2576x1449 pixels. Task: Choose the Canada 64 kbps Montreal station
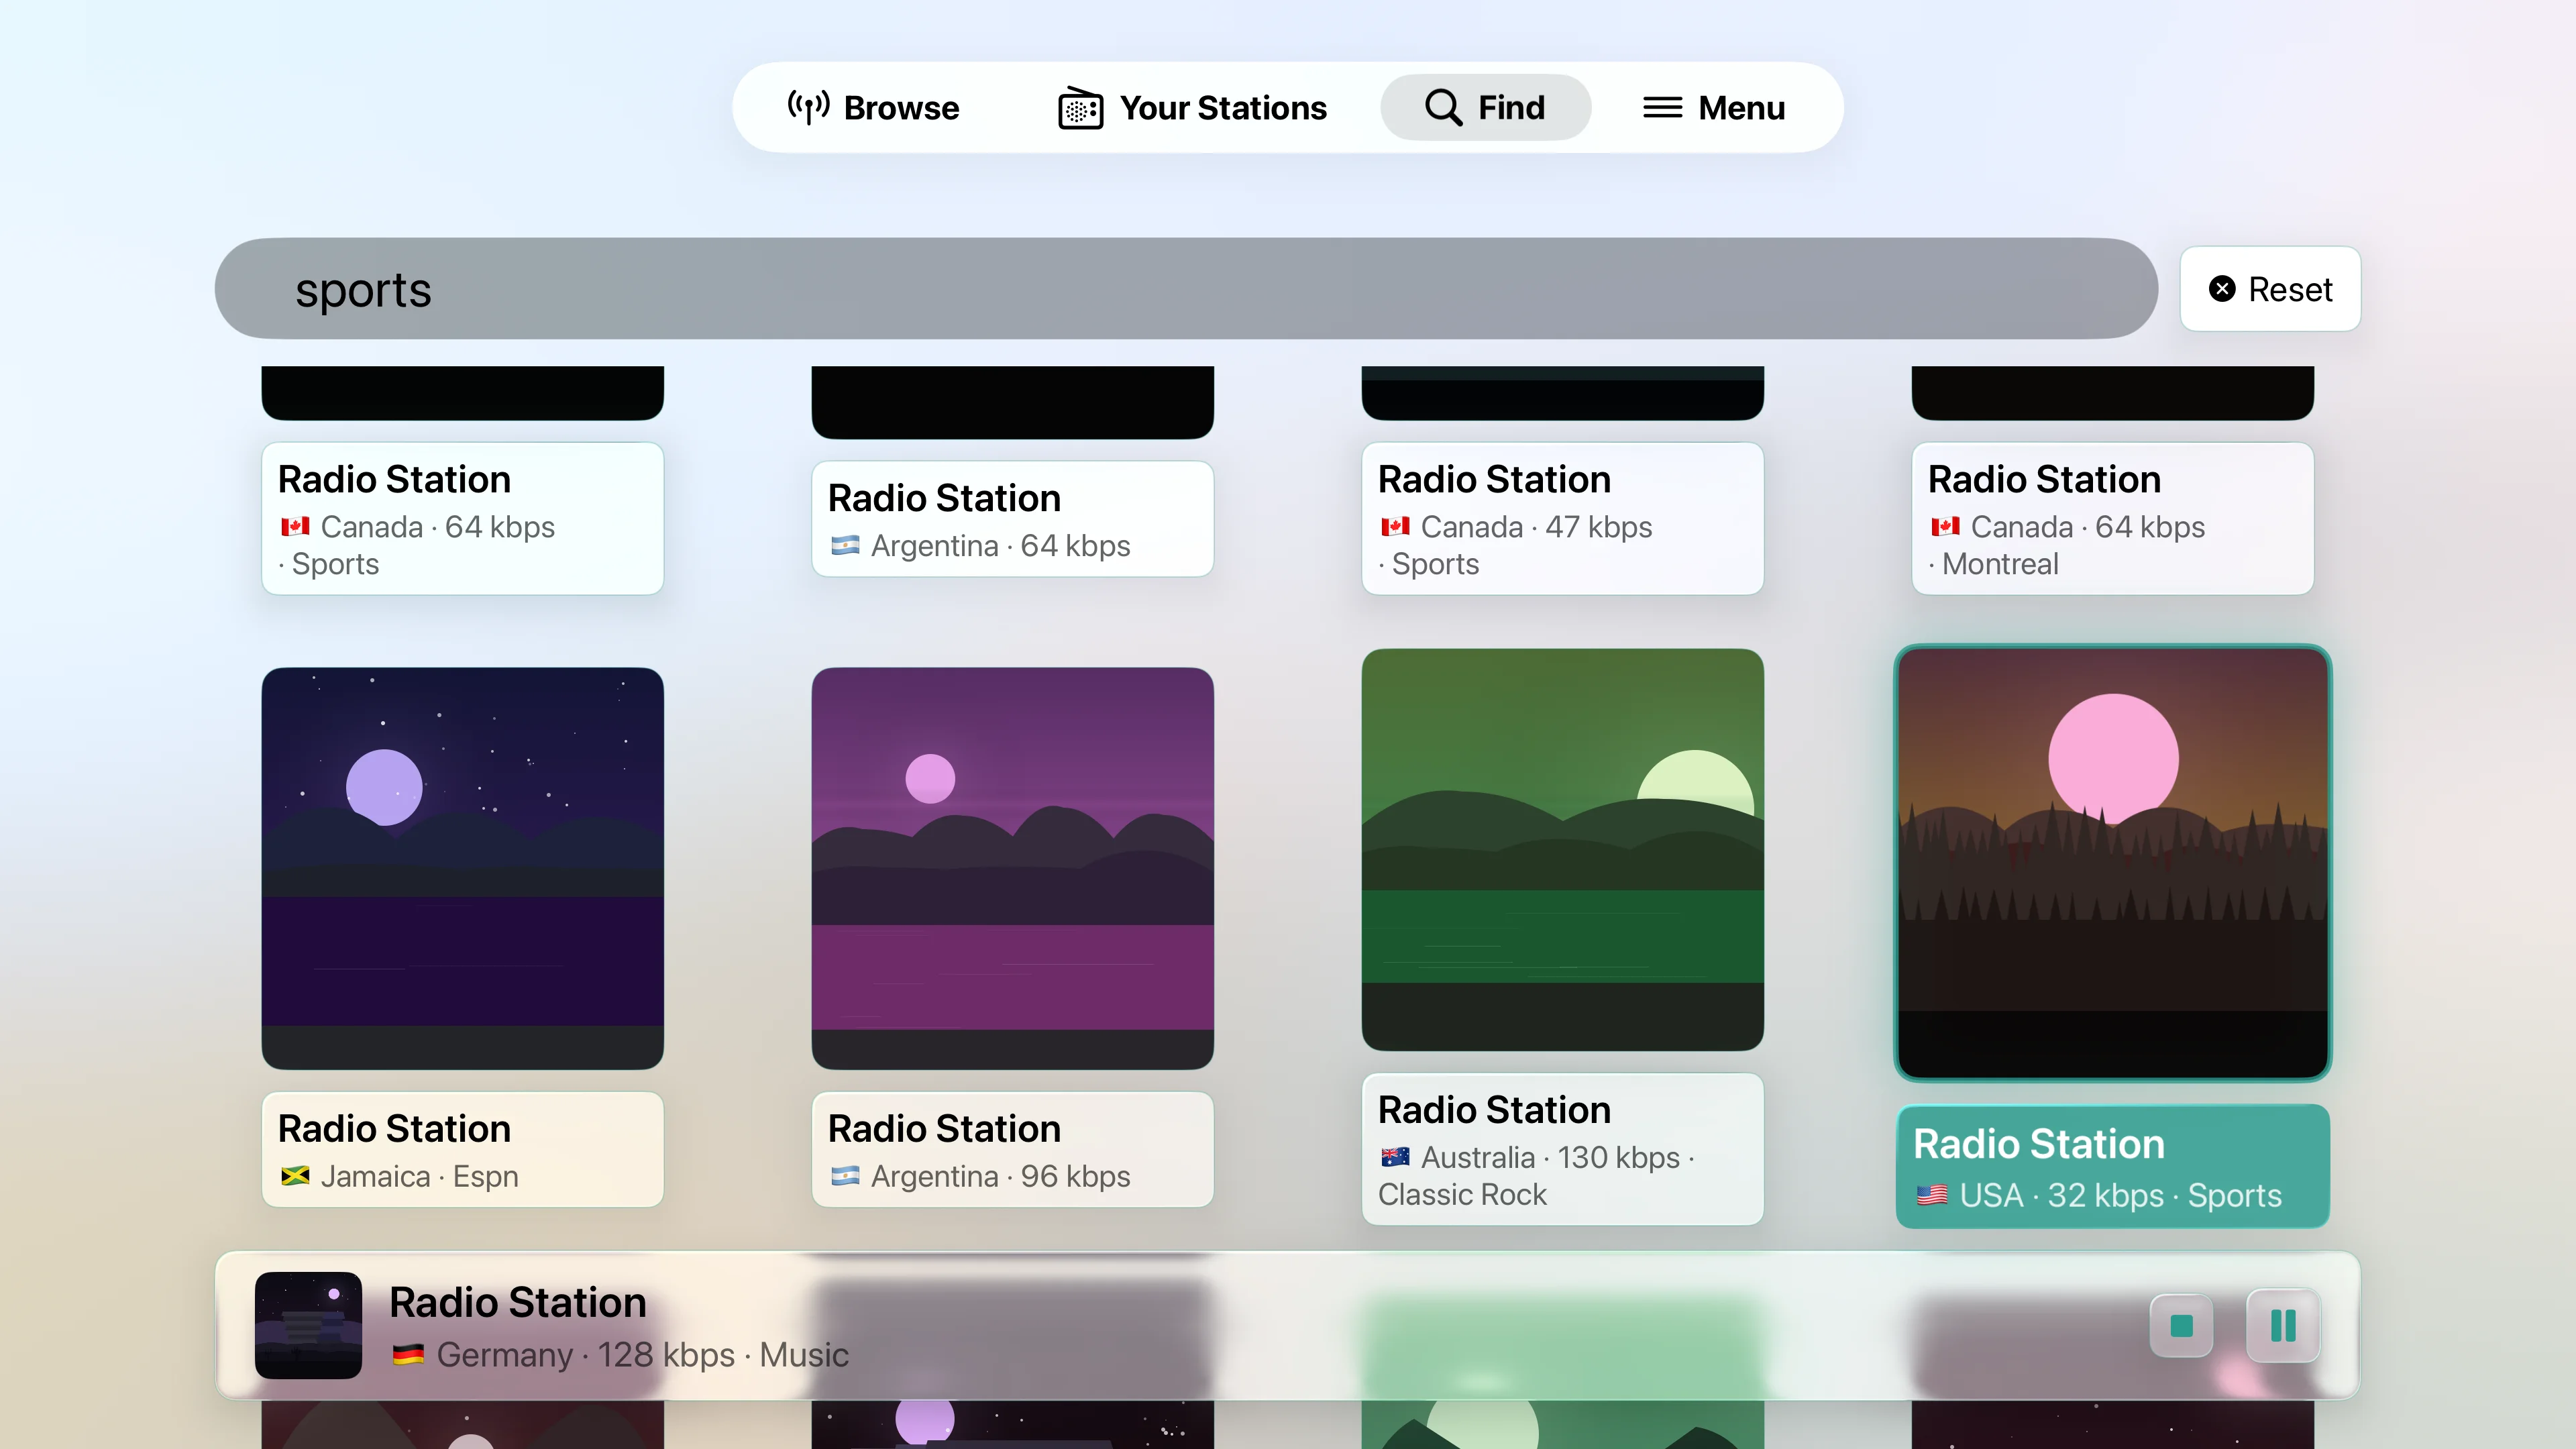click(x=2112, y=518)
